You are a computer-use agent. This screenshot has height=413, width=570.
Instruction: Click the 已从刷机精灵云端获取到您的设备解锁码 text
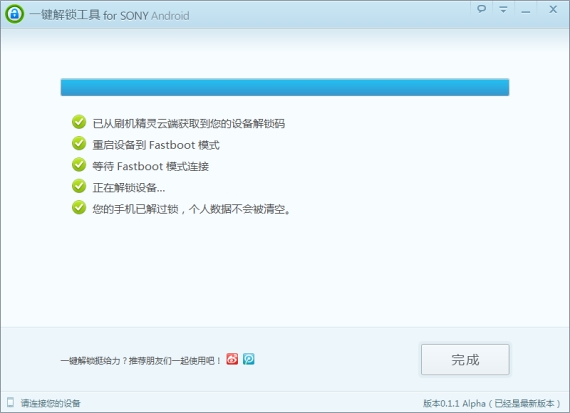189,124
